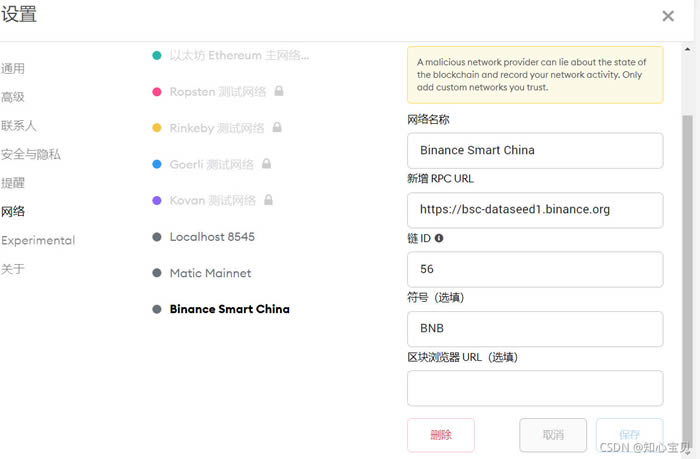This screenshot has width=700, height=459.
Task: Select Ropsten 测试网络 entry
Action: pos(217,92)
